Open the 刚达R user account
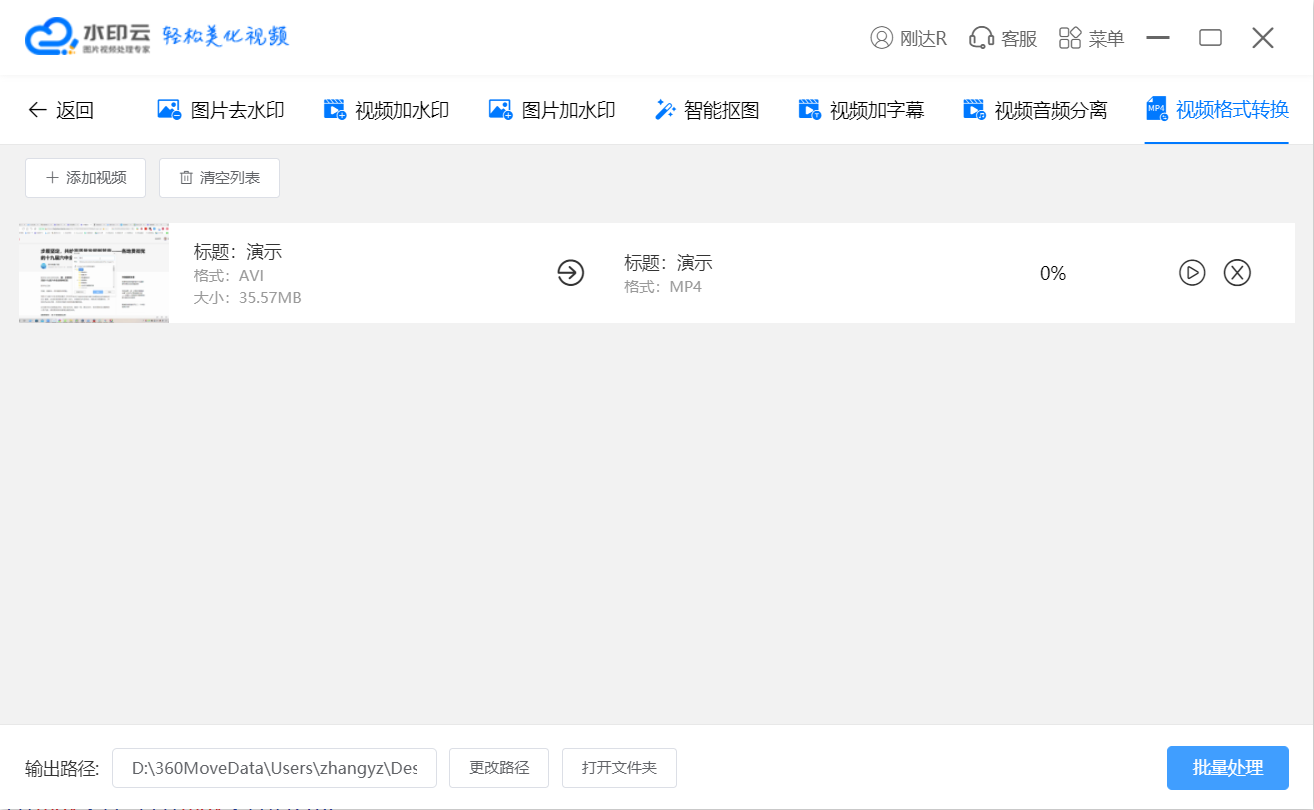The width and height of the screenshot is (1314, 810). tap(908, 38)
